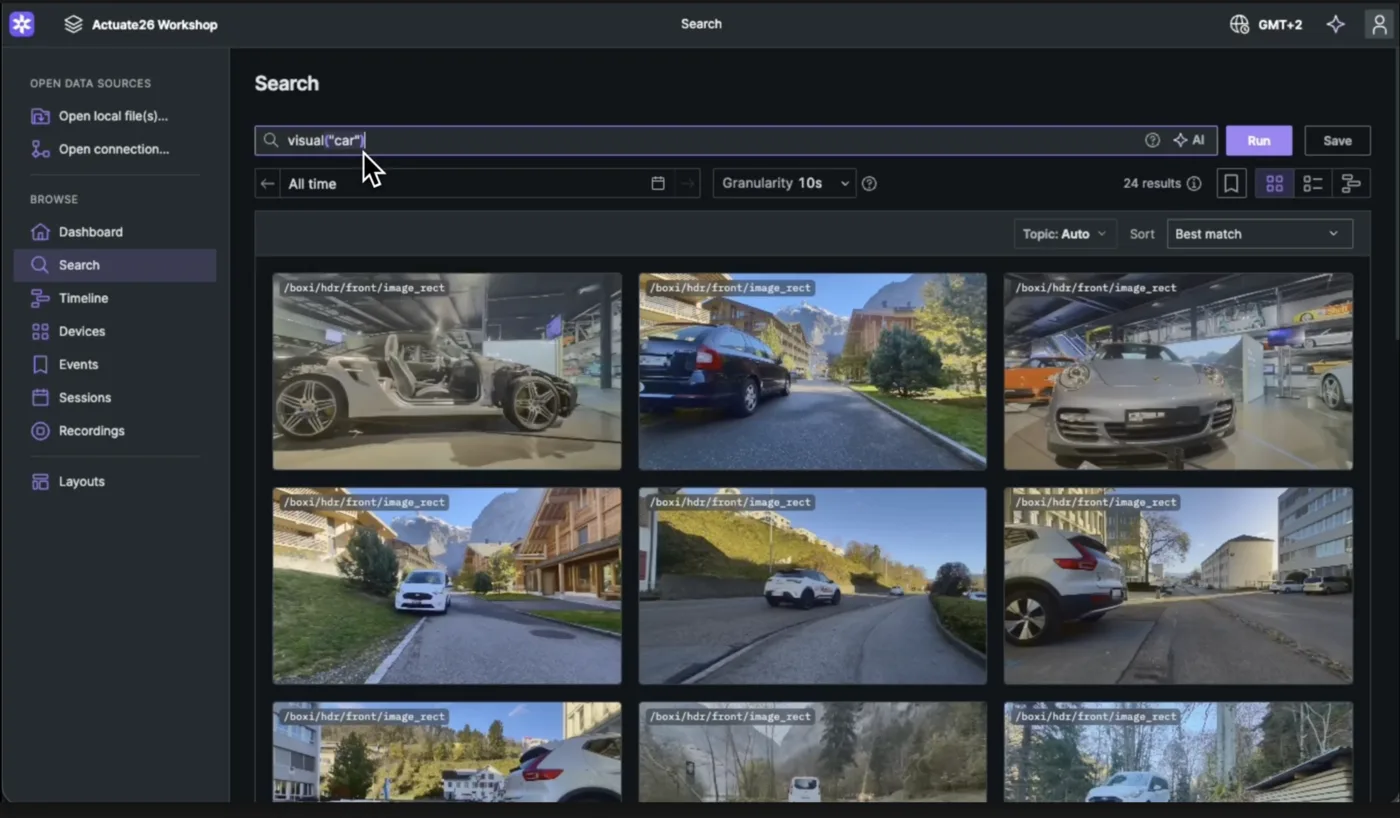1400x818 pixels.
Task: Run the search query
Action: [x=1259, y=141]
